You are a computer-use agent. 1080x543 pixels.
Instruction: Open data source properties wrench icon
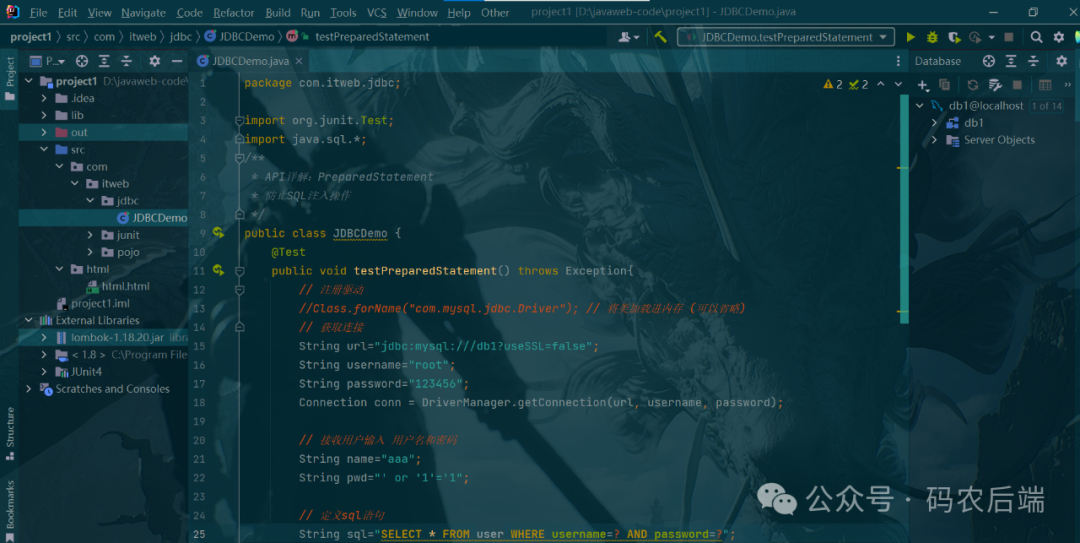pyautogui.click(x=995, y=85)
